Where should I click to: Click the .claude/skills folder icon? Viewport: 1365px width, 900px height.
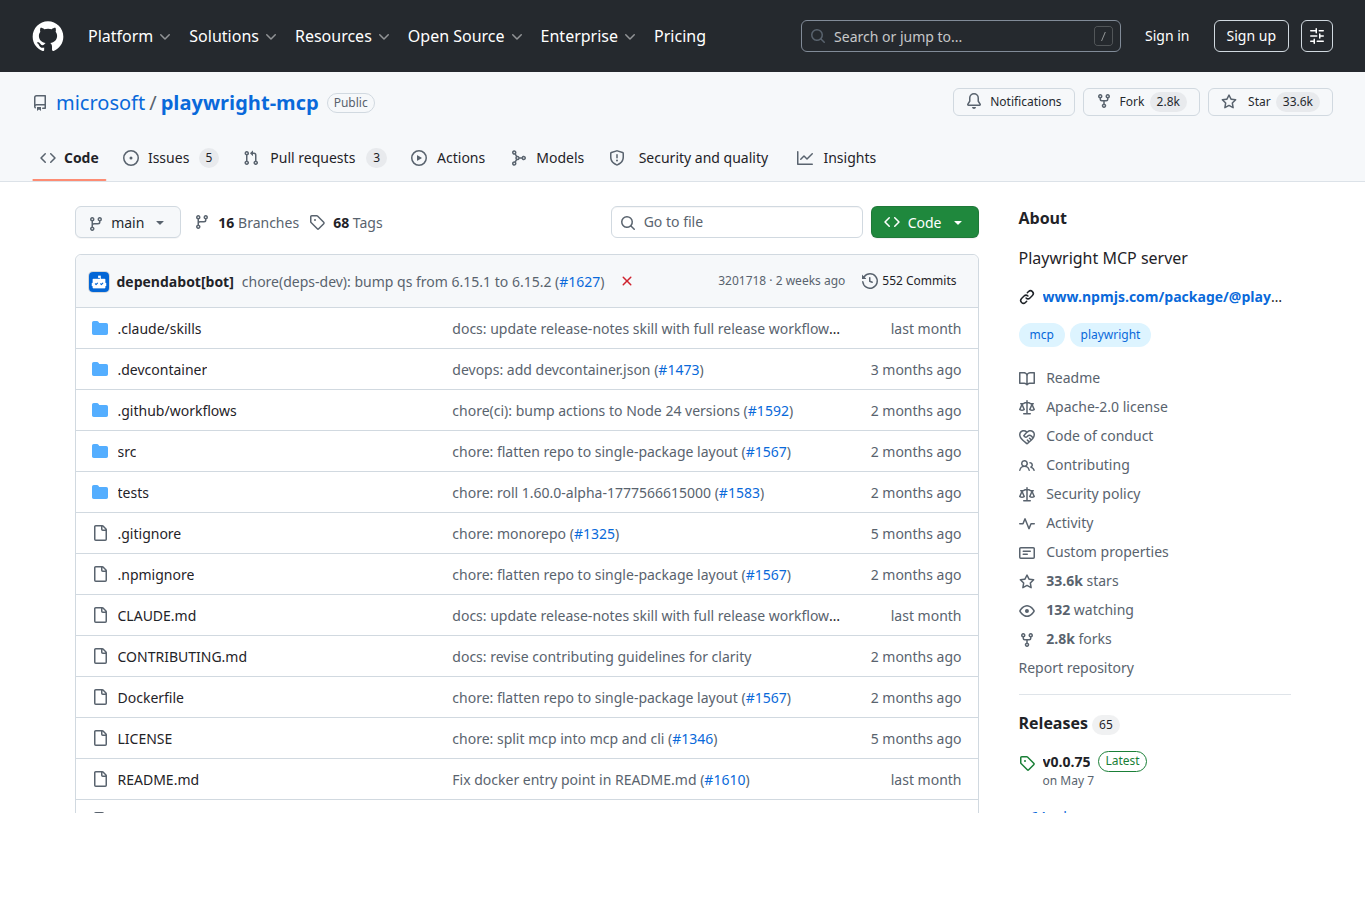(x=100, y=328)
